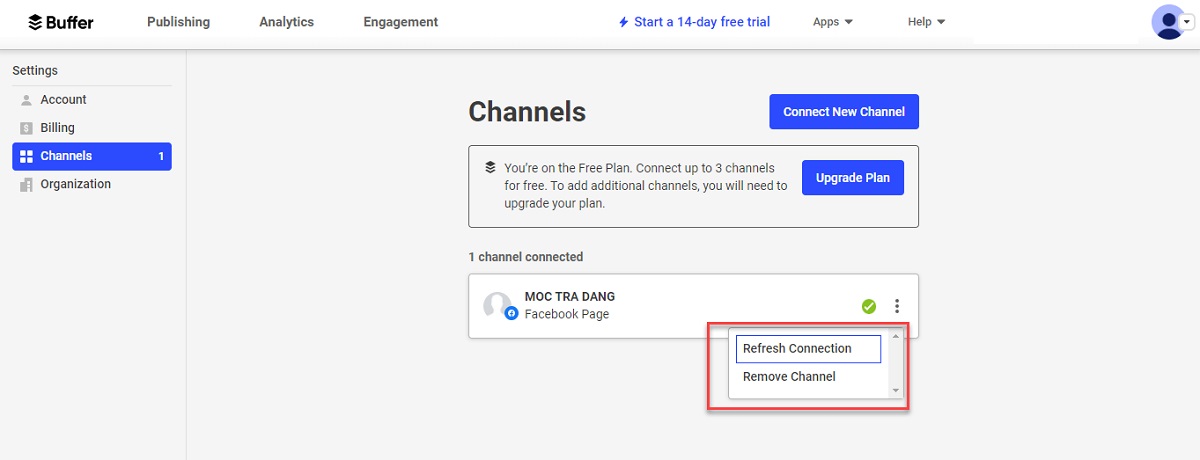Screen dimensions: 1200x460
Task: Click the Settings sidebar heading
Action: (x=35, y=71)
